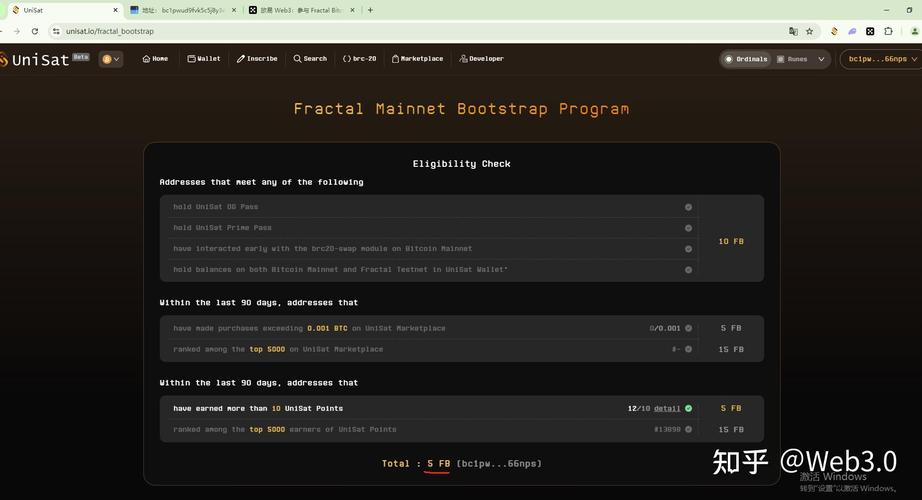Bookmark this page with the star
This screenshot has width=922, height=500.
809,31
